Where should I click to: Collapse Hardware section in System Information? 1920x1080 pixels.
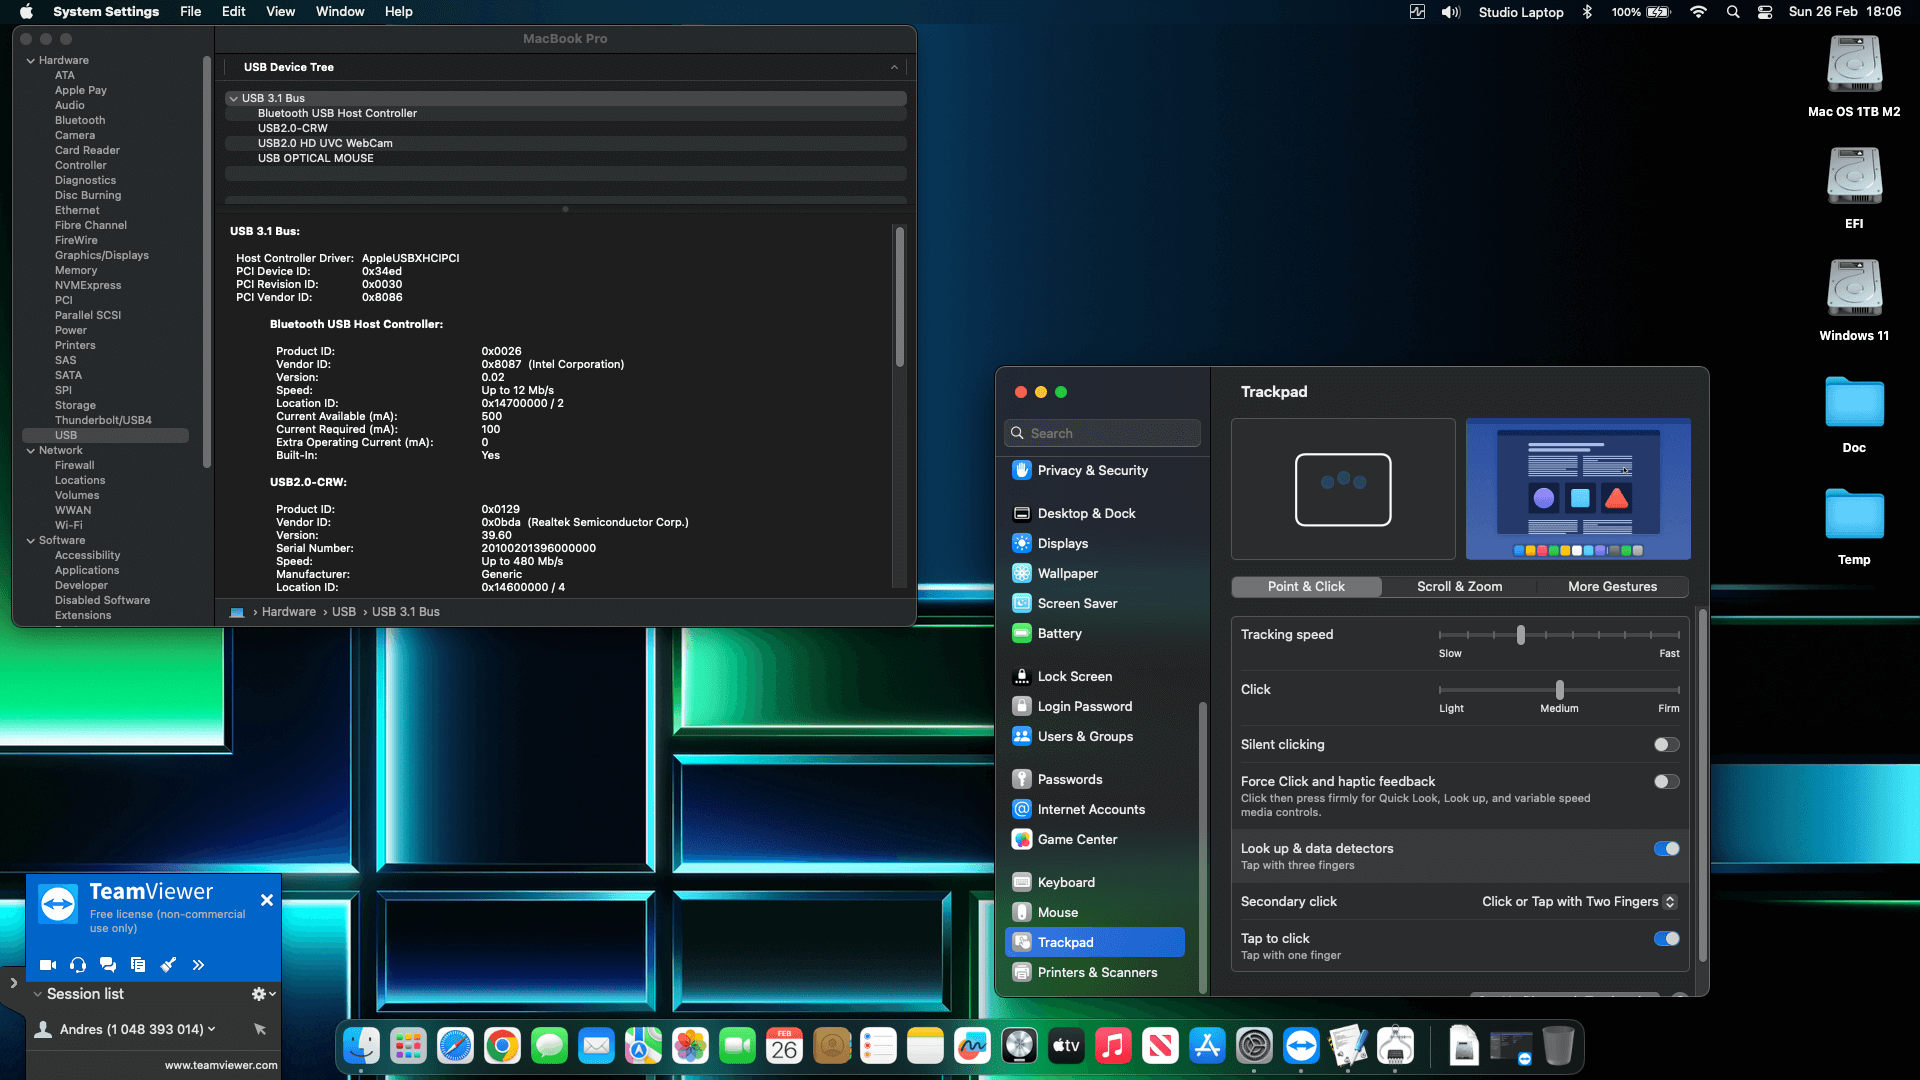click(30, 61)
